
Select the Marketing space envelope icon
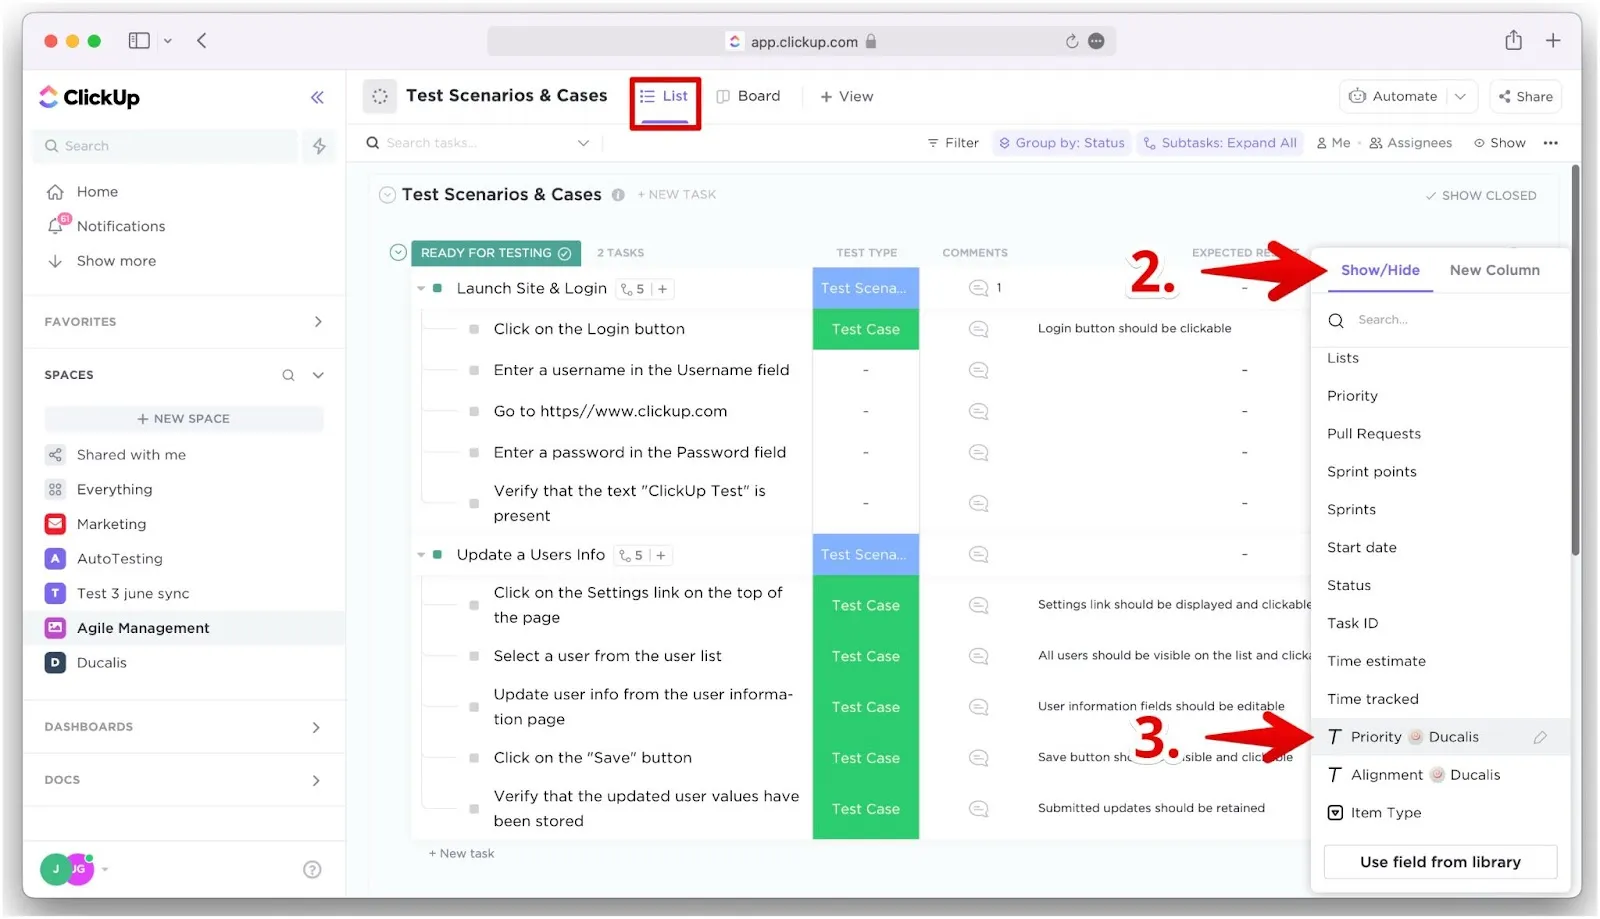[55, 523]
